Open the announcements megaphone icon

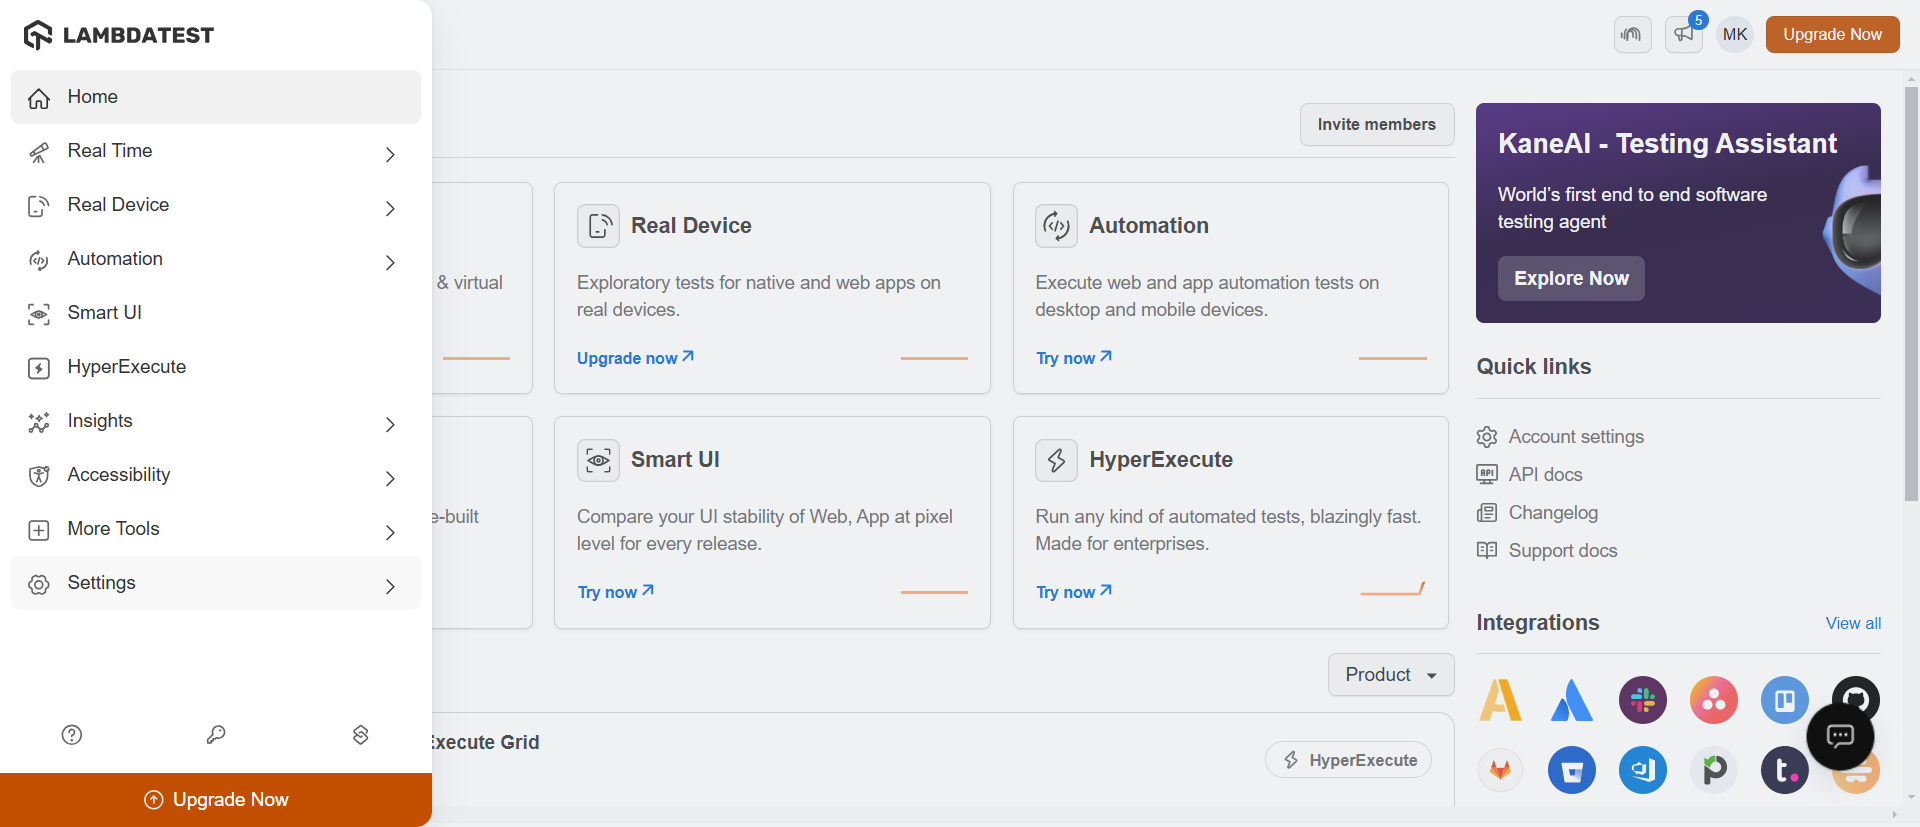pos(1684,35)
